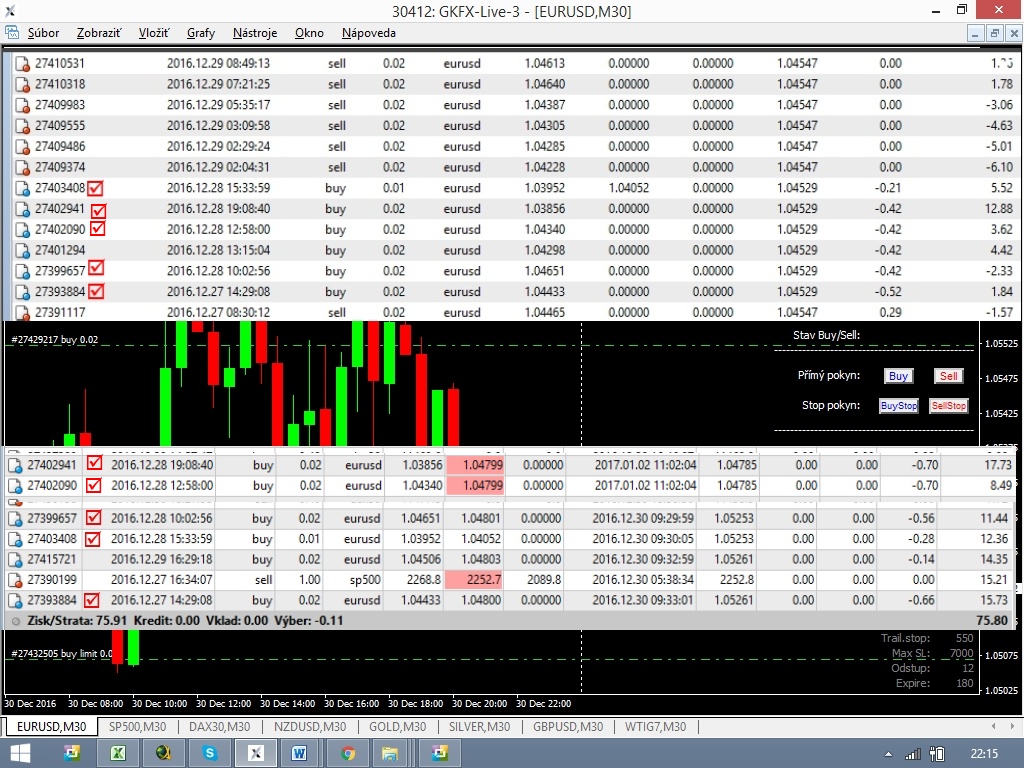Click the chart window icon beside Súbor
Image resolution: width=1024 pixels, height=768 pixels.
12,33
